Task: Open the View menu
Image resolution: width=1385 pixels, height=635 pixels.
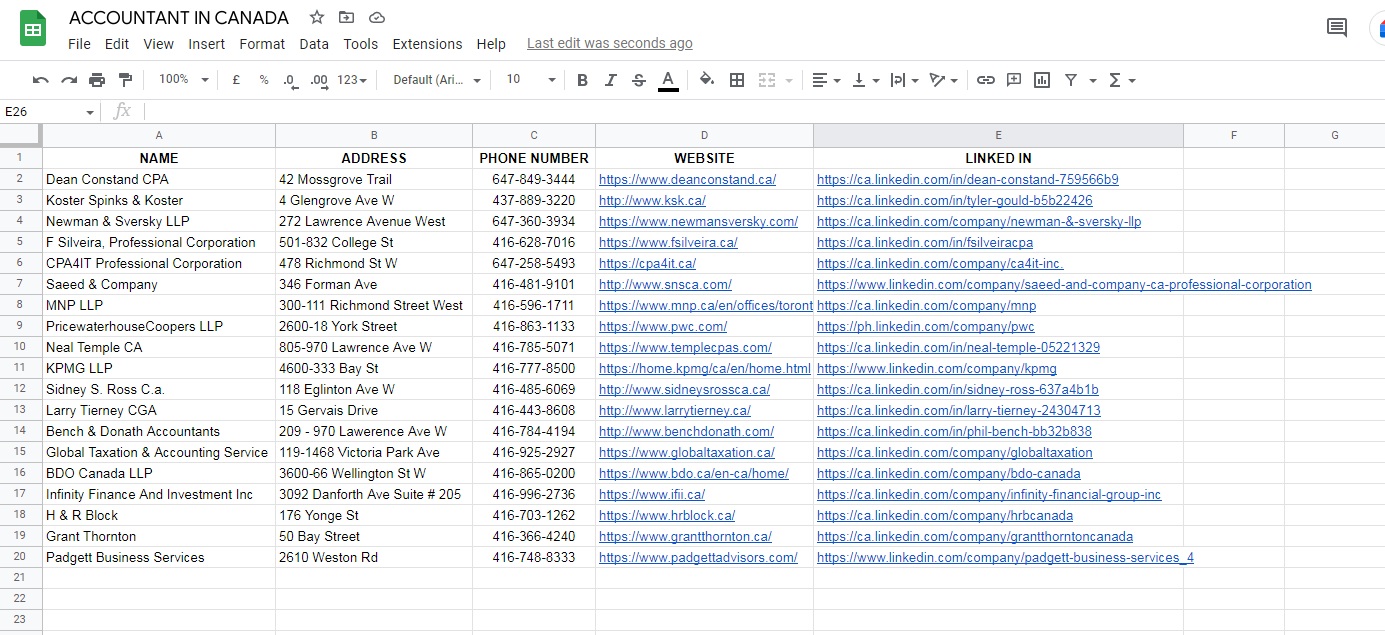Action: [x=158, y=44]
